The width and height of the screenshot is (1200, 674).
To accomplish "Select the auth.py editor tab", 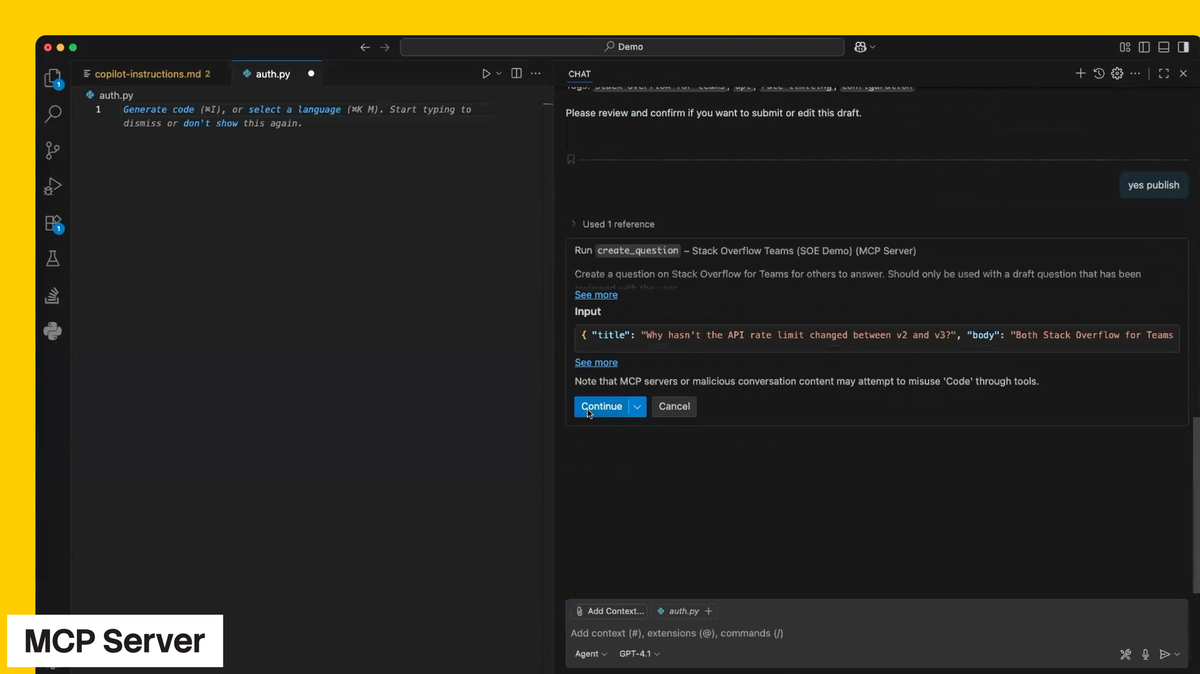I will (x=271, y=73).
